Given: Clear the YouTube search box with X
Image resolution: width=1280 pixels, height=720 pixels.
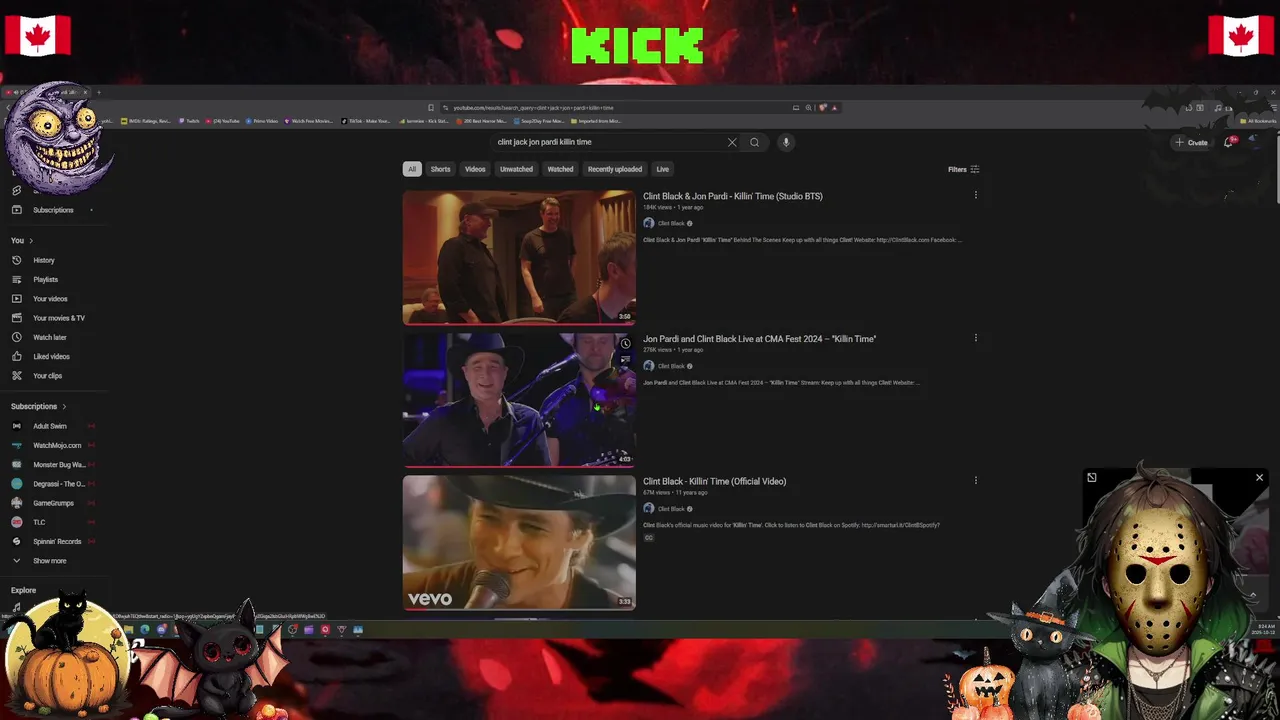Looking at the screenshot, I should pyautogui.click(x=732, y=142).
